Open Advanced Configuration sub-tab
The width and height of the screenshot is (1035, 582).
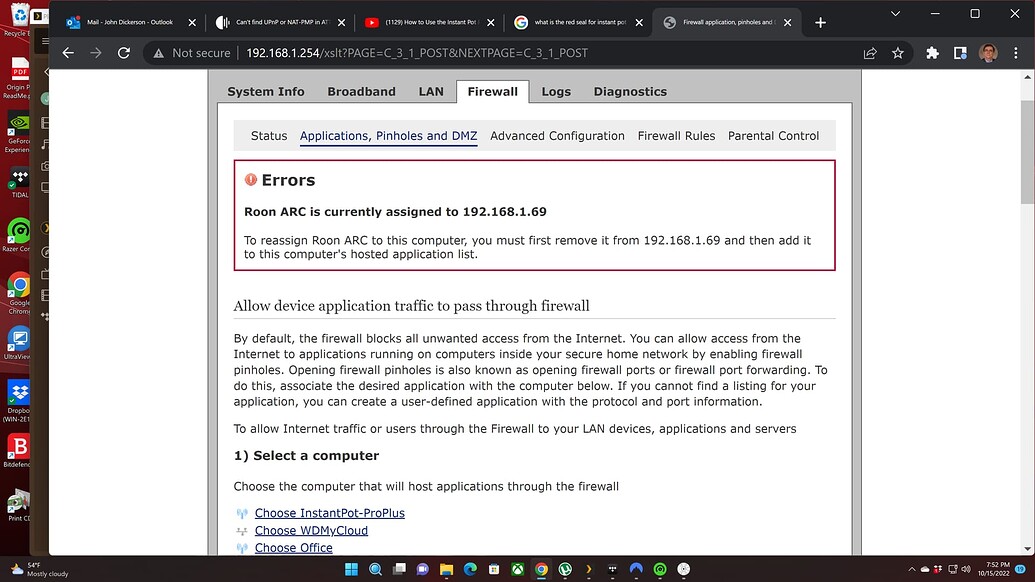(557, 136)
